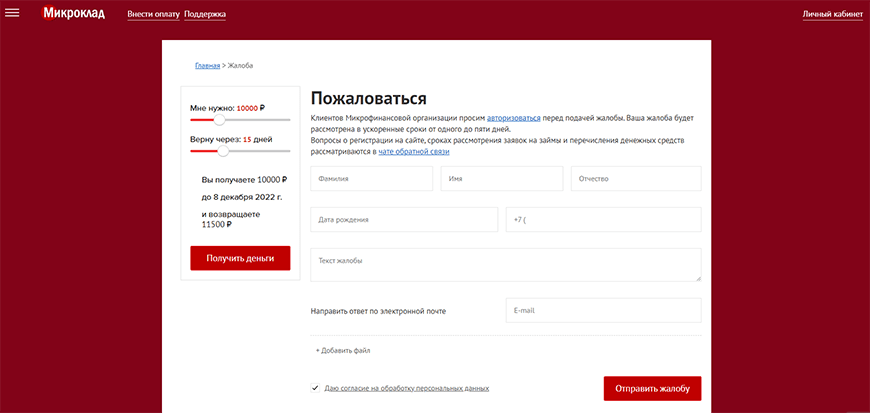Click the авторизоваться link
This screenshot has width=870, height=413.
pos(513,118)
